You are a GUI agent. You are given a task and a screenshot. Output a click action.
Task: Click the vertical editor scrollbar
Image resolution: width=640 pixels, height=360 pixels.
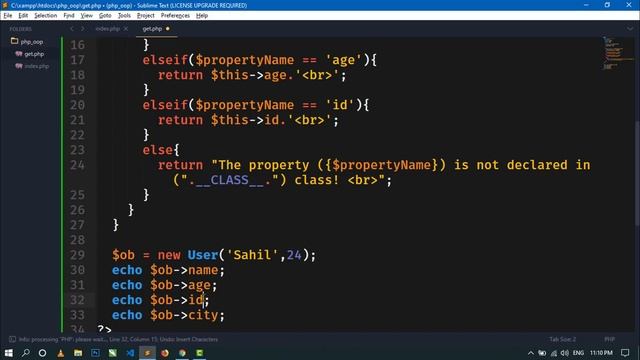tap(637, 173)
